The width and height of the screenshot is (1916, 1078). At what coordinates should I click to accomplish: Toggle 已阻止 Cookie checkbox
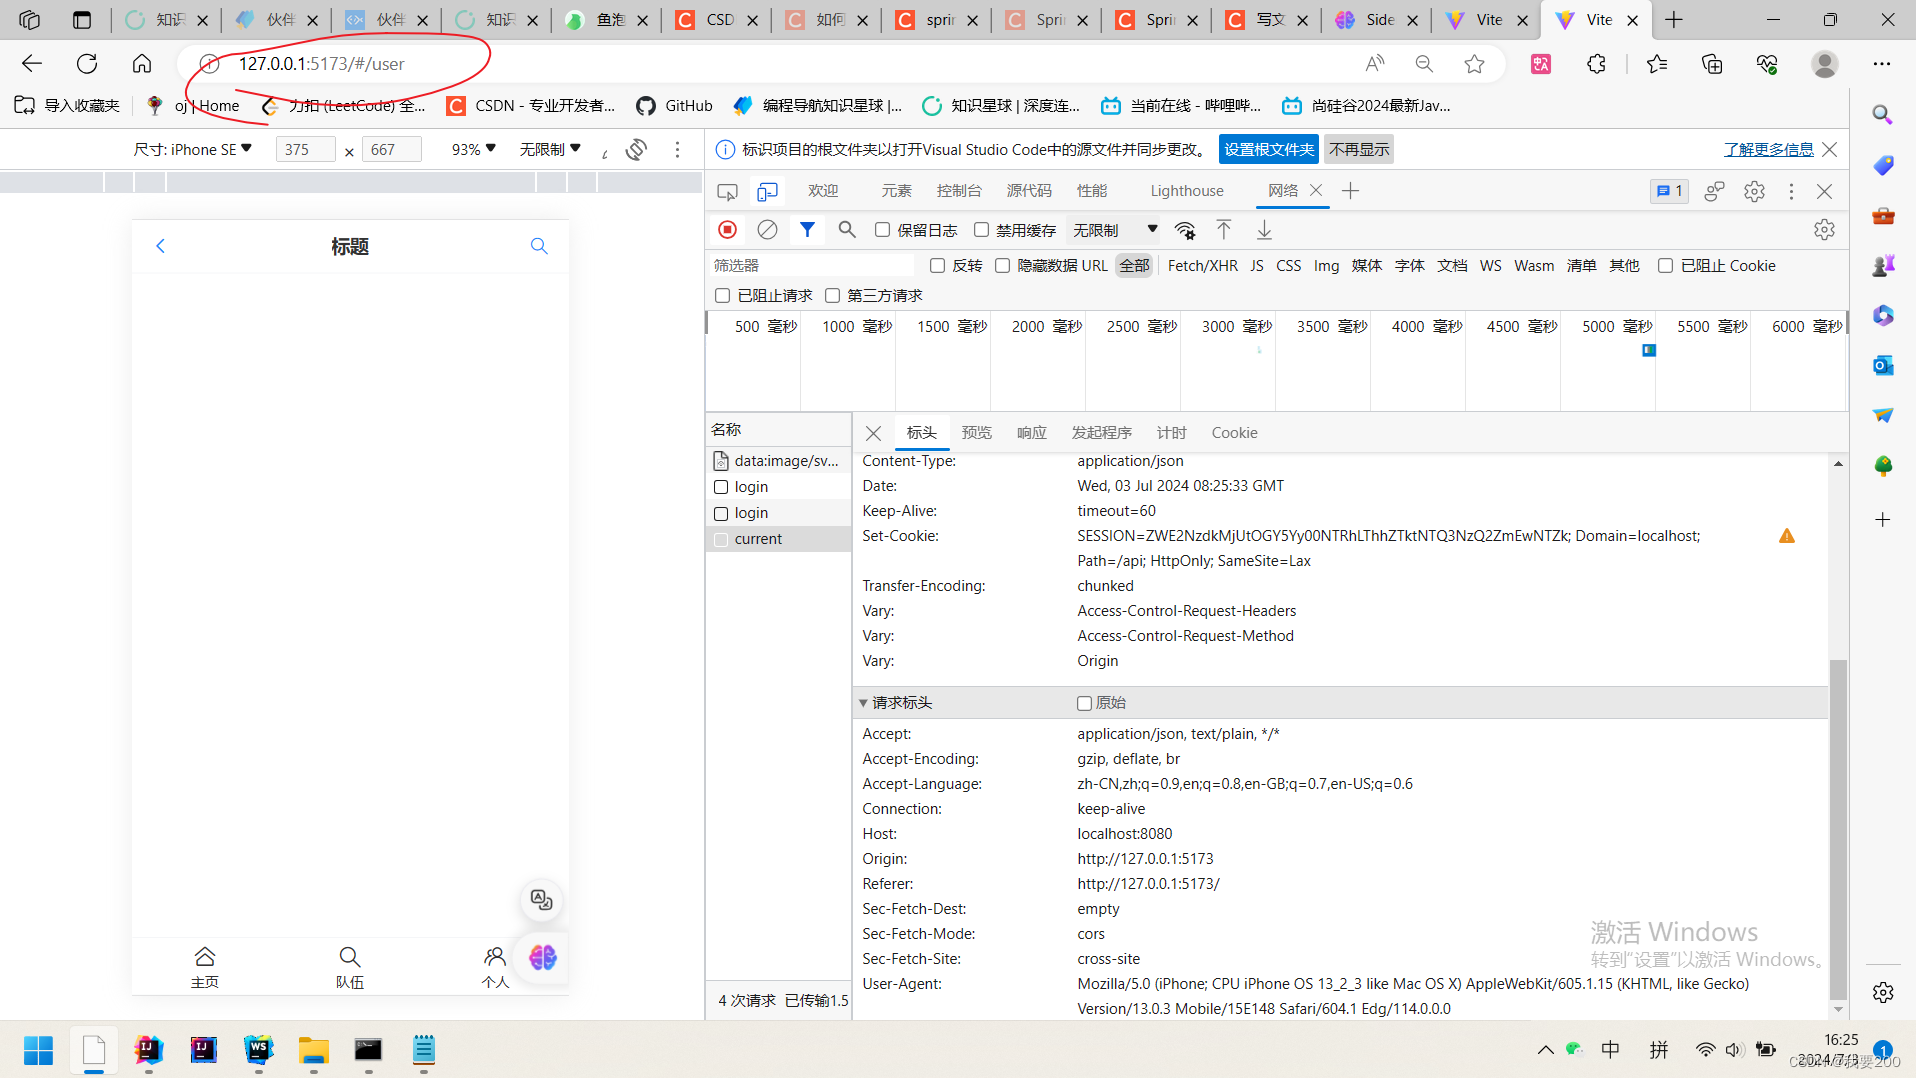tap(1665, 266)
